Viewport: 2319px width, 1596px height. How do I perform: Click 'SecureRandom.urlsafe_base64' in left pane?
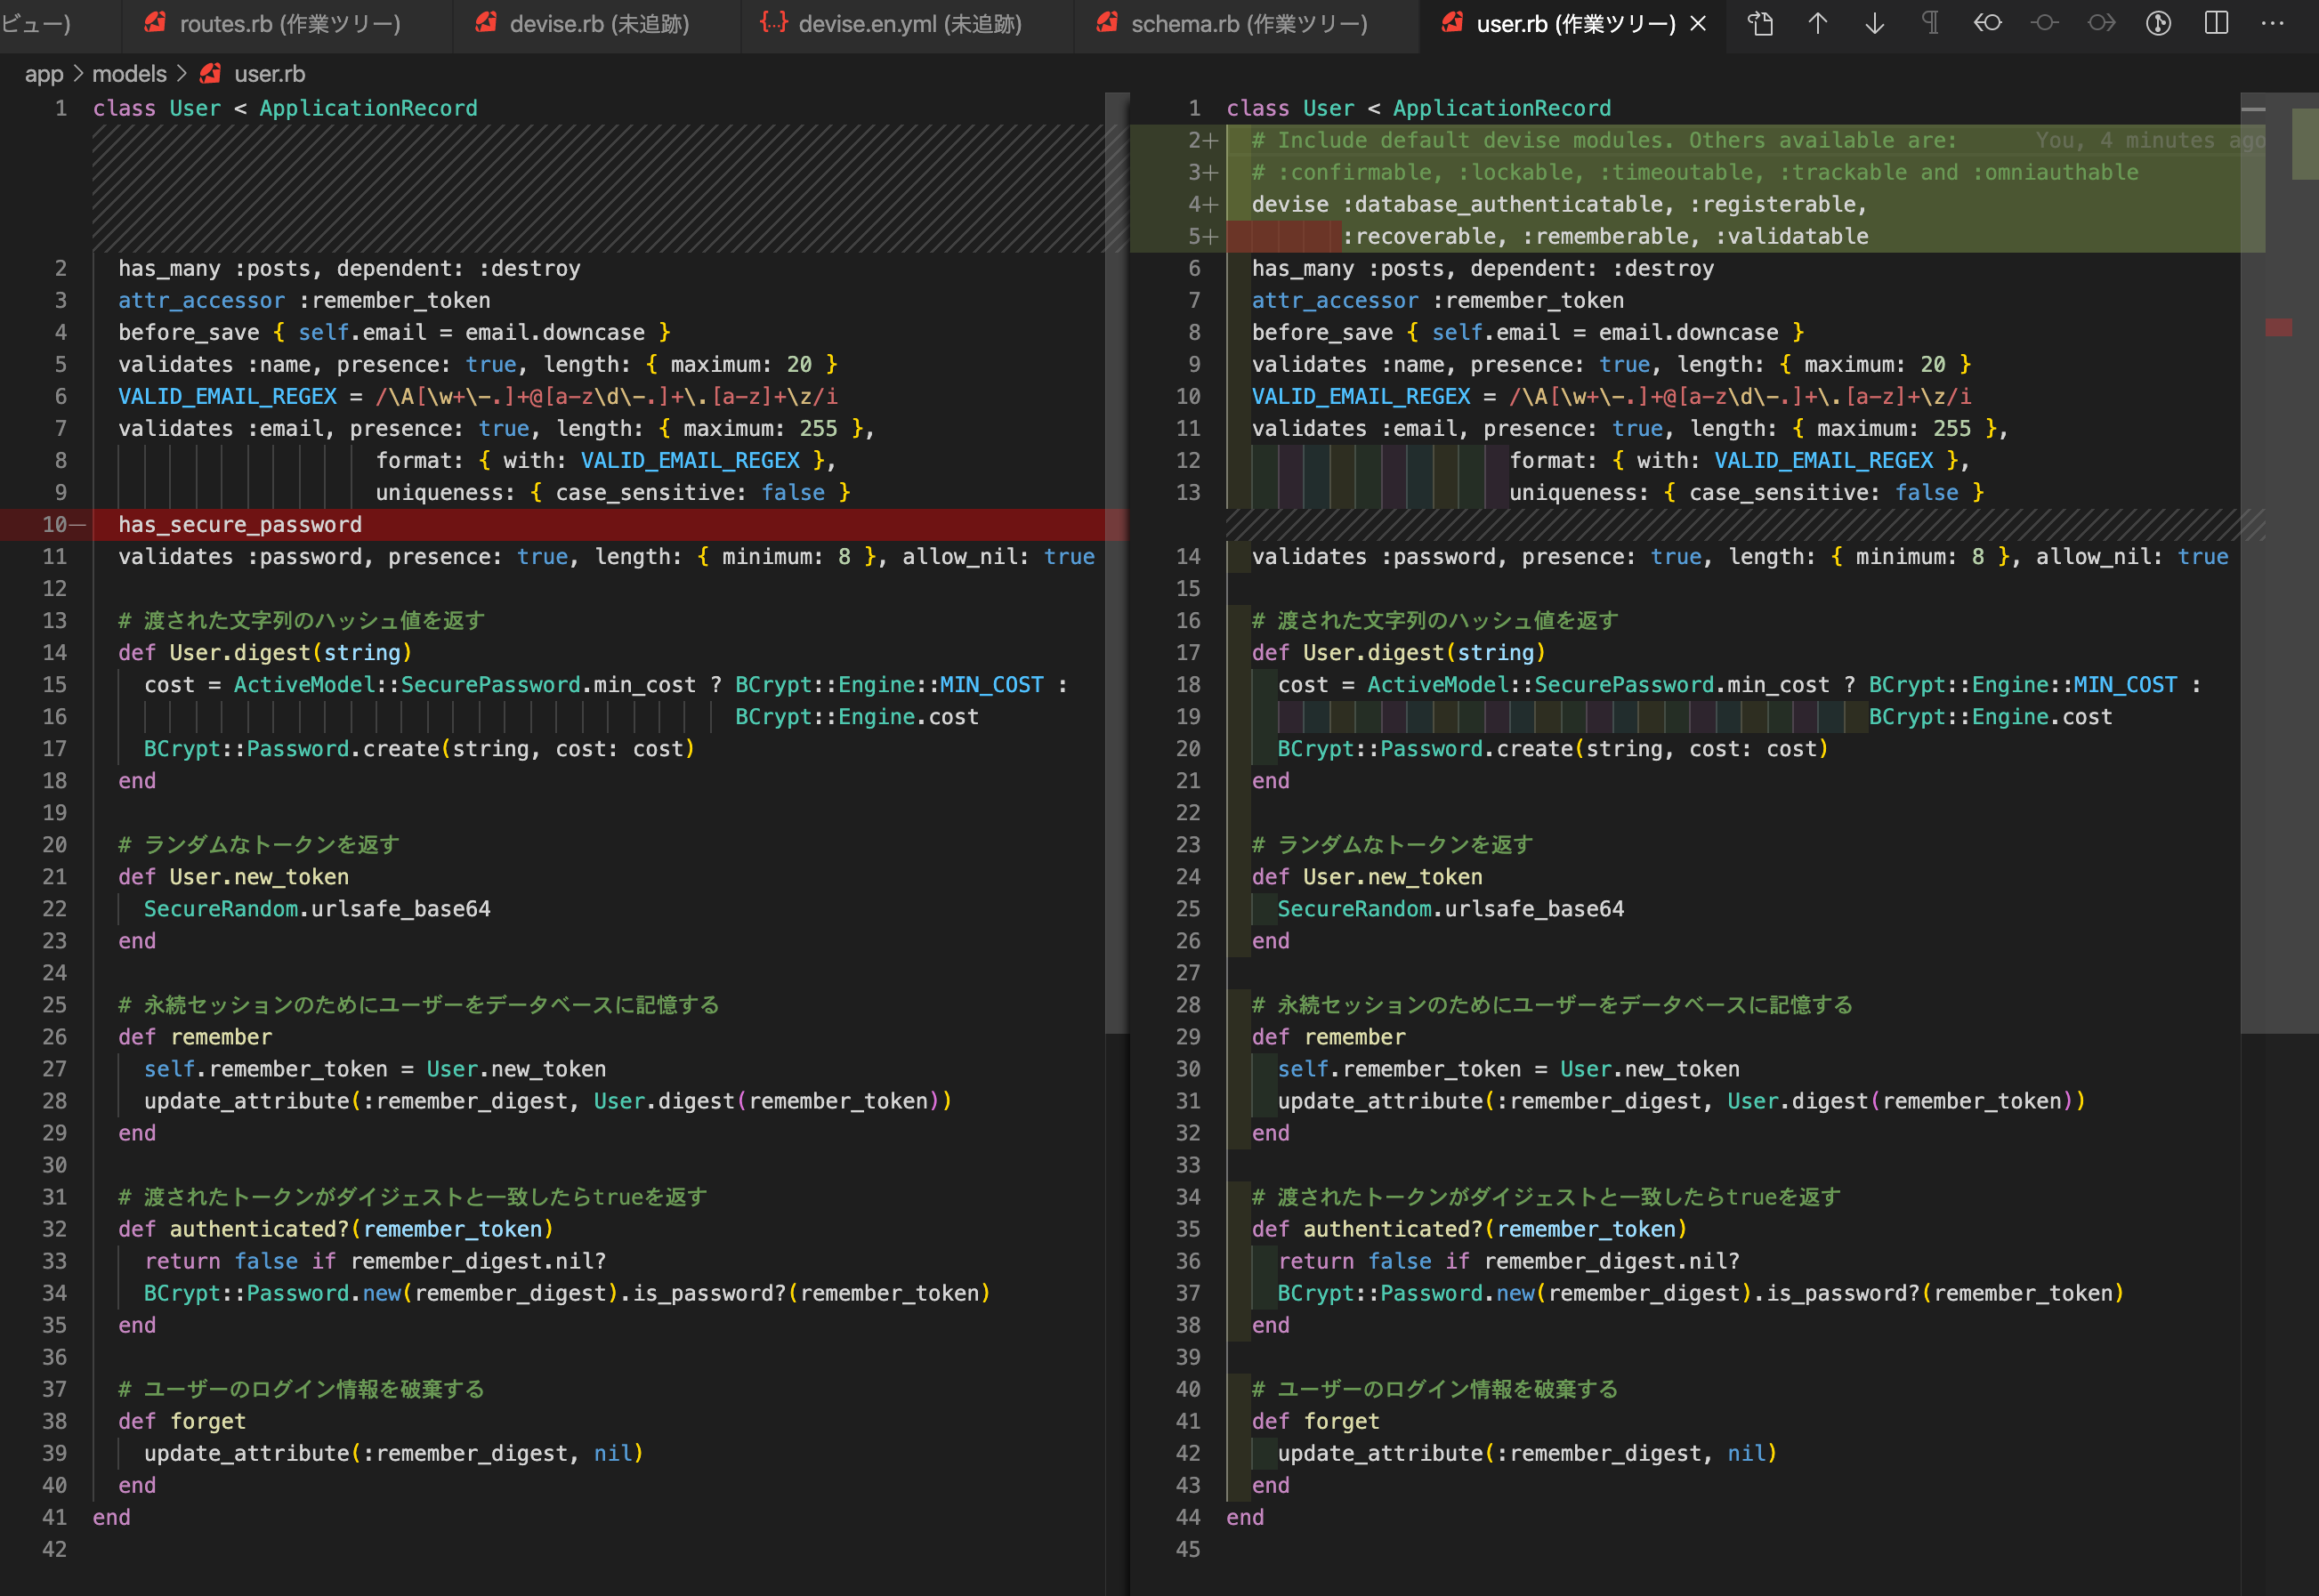(x=317, y=909)
